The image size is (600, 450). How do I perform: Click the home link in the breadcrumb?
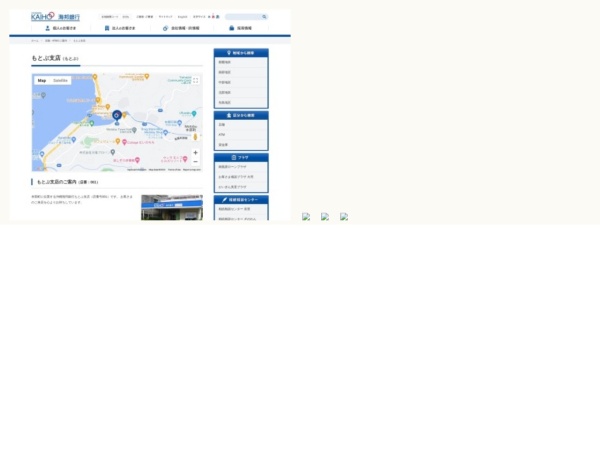[35, 41]
